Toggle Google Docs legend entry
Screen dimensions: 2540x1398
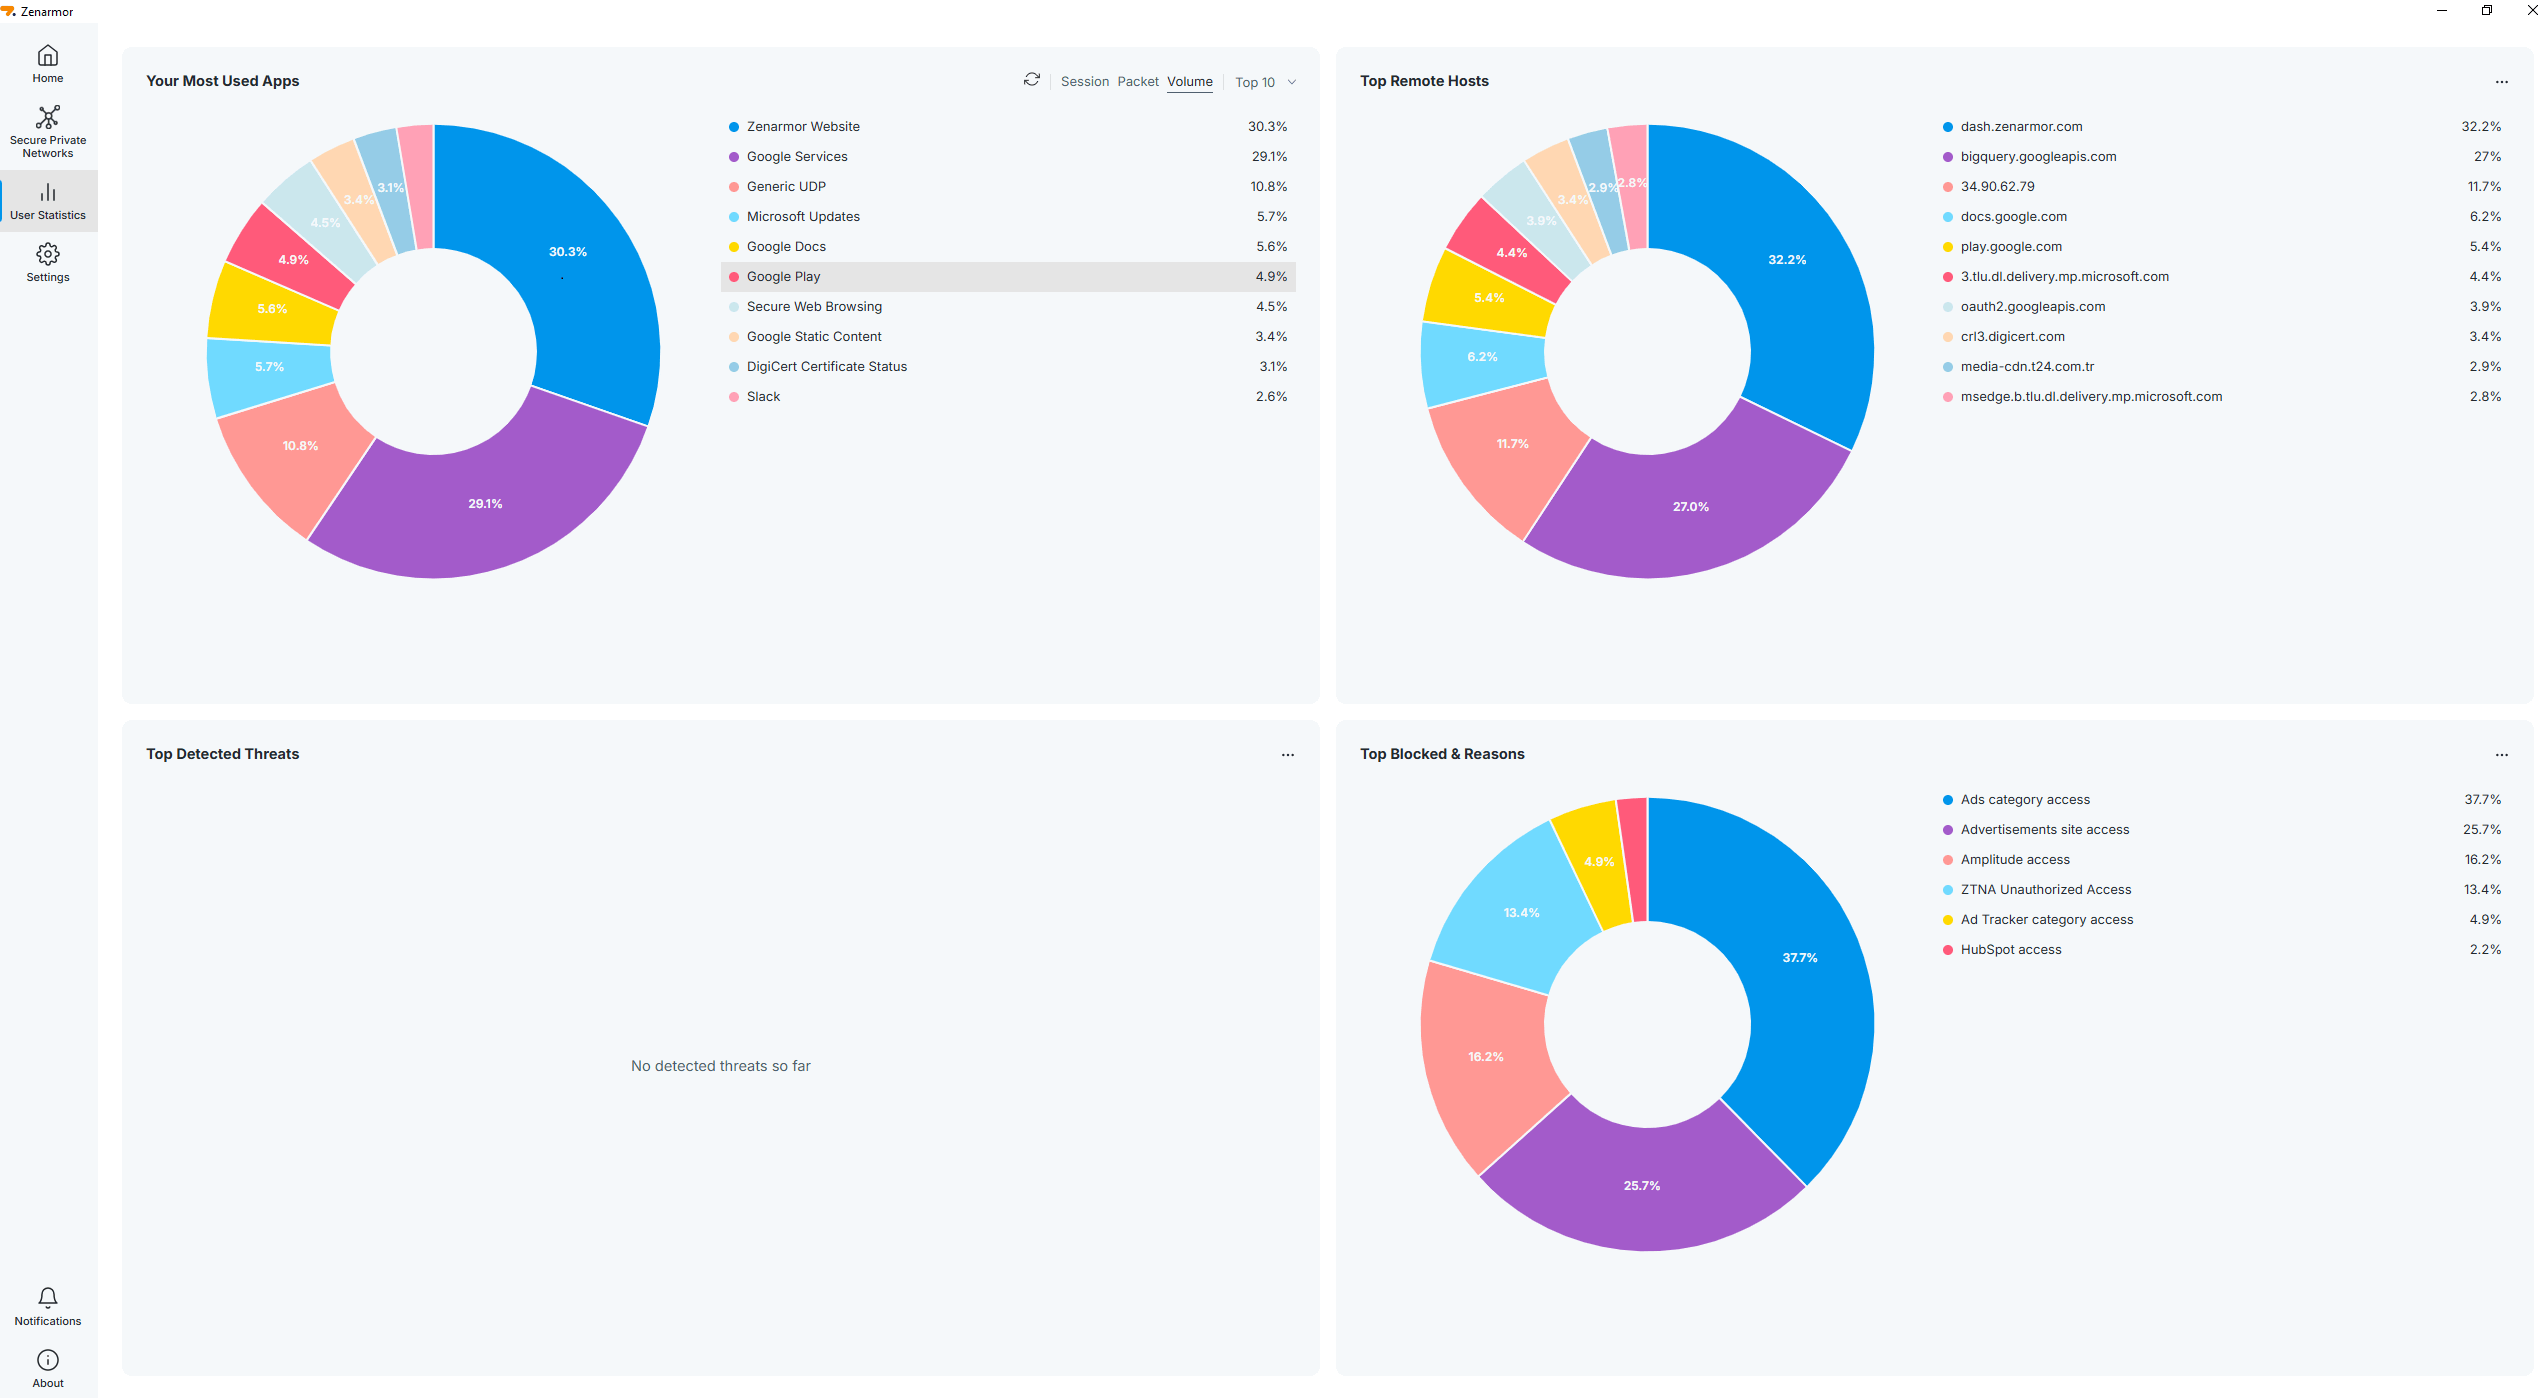click(x=1008, y=247)
